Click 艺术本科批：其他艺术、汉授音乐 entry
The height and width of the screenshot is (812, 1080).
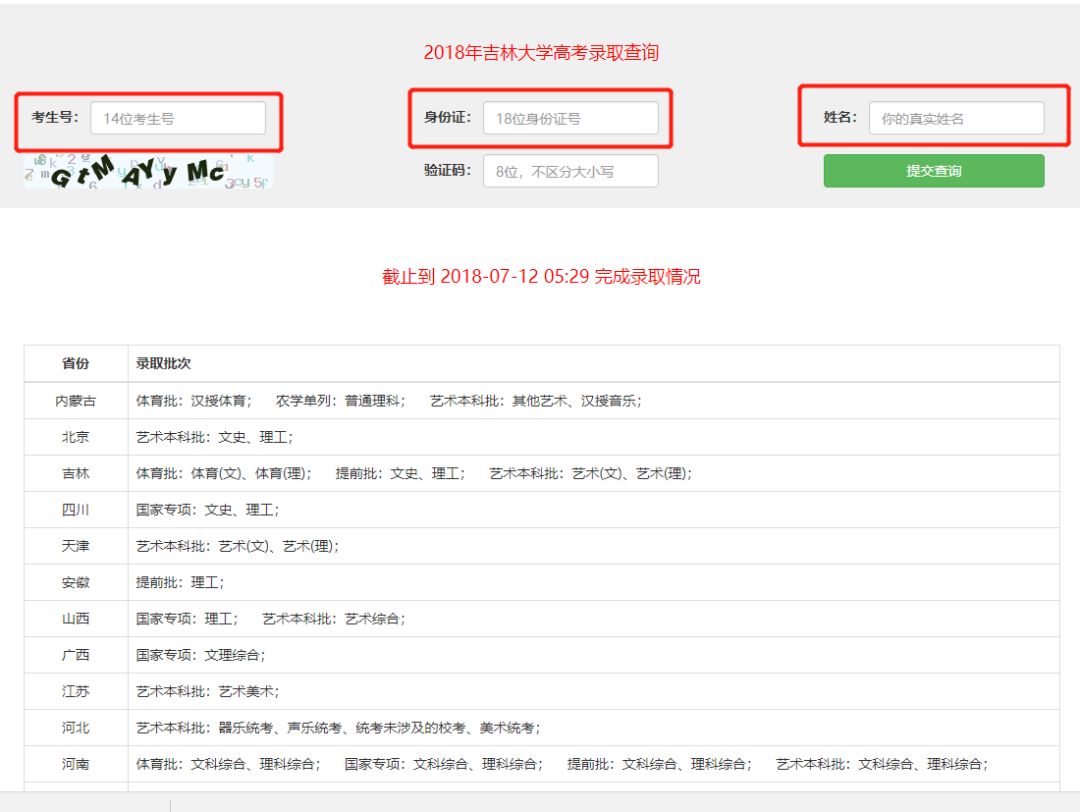[536, 401]
